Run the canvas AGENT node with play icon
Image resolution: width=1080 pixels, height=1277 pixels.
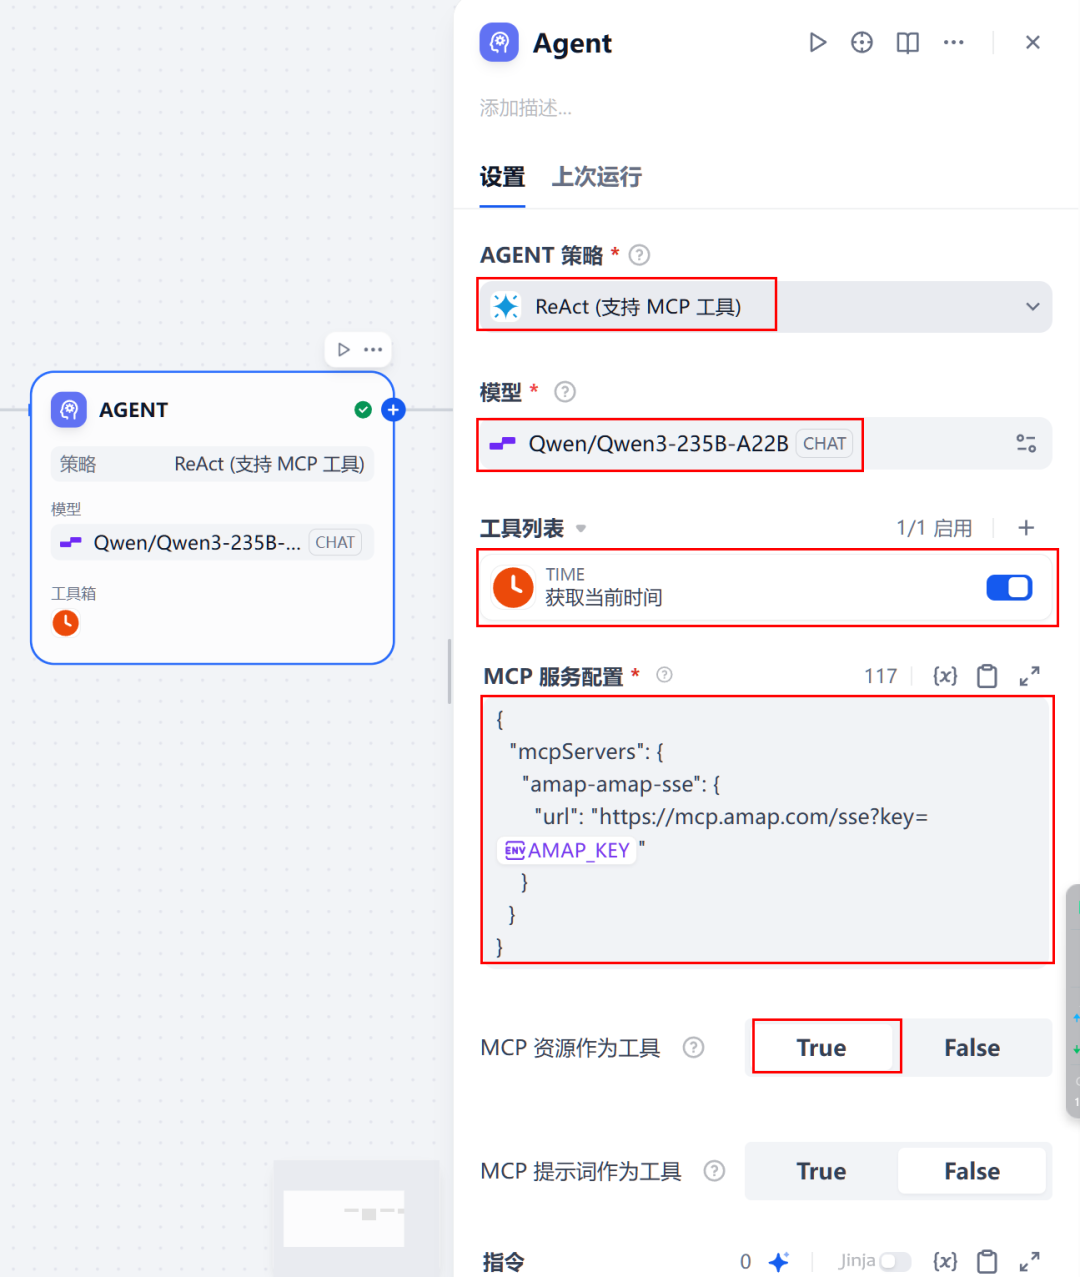(x=343, y=350)
